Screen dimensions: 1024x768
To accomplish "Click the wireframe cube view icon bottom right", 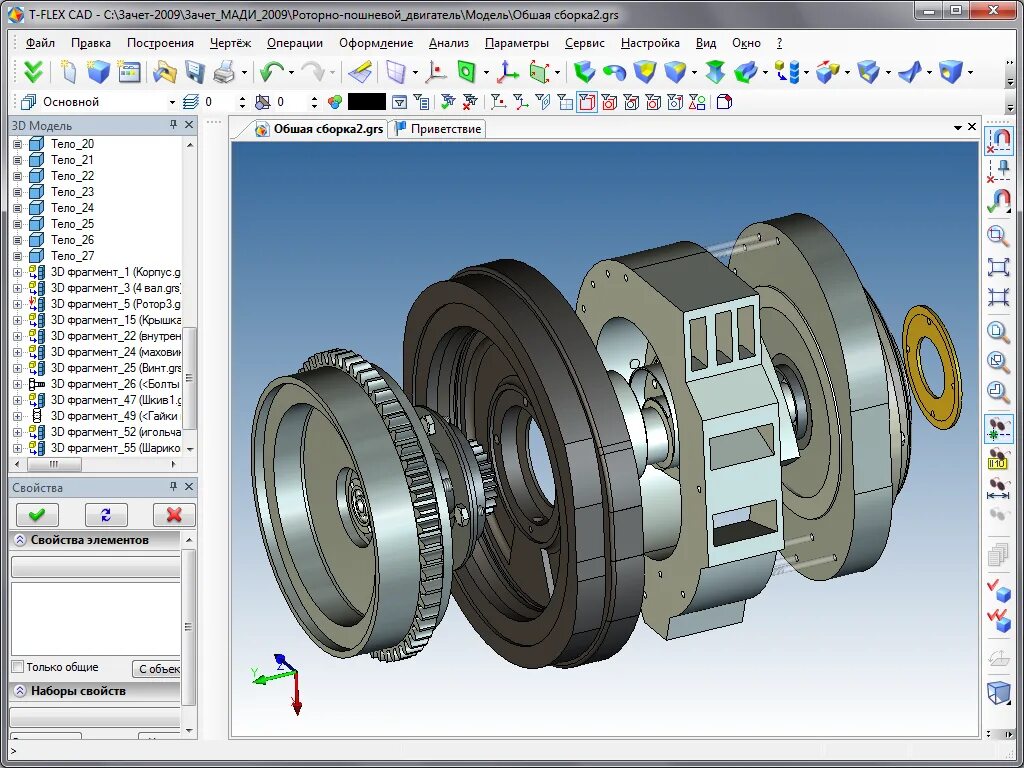I will click(x=999, y=692).
